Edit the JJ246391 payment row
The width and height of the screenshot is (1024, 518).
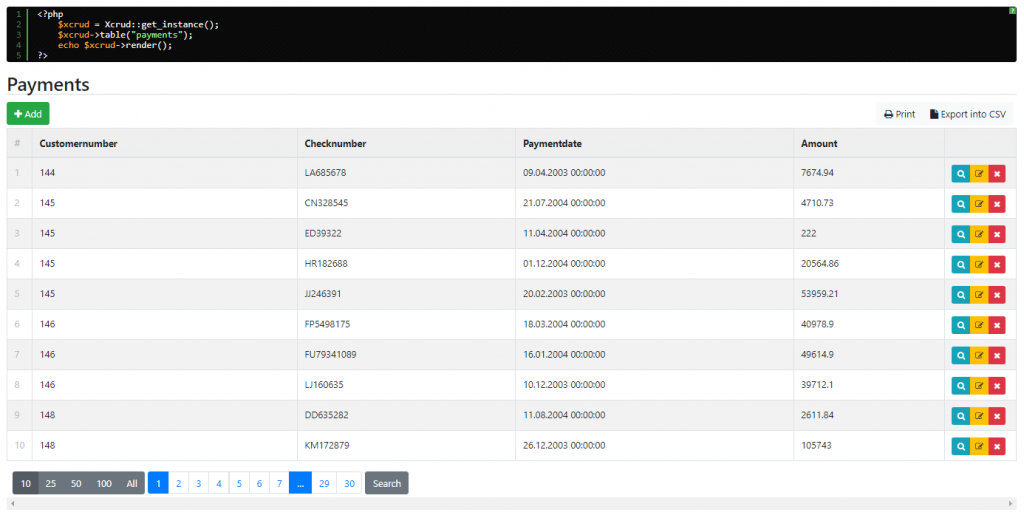click(979, 295)
